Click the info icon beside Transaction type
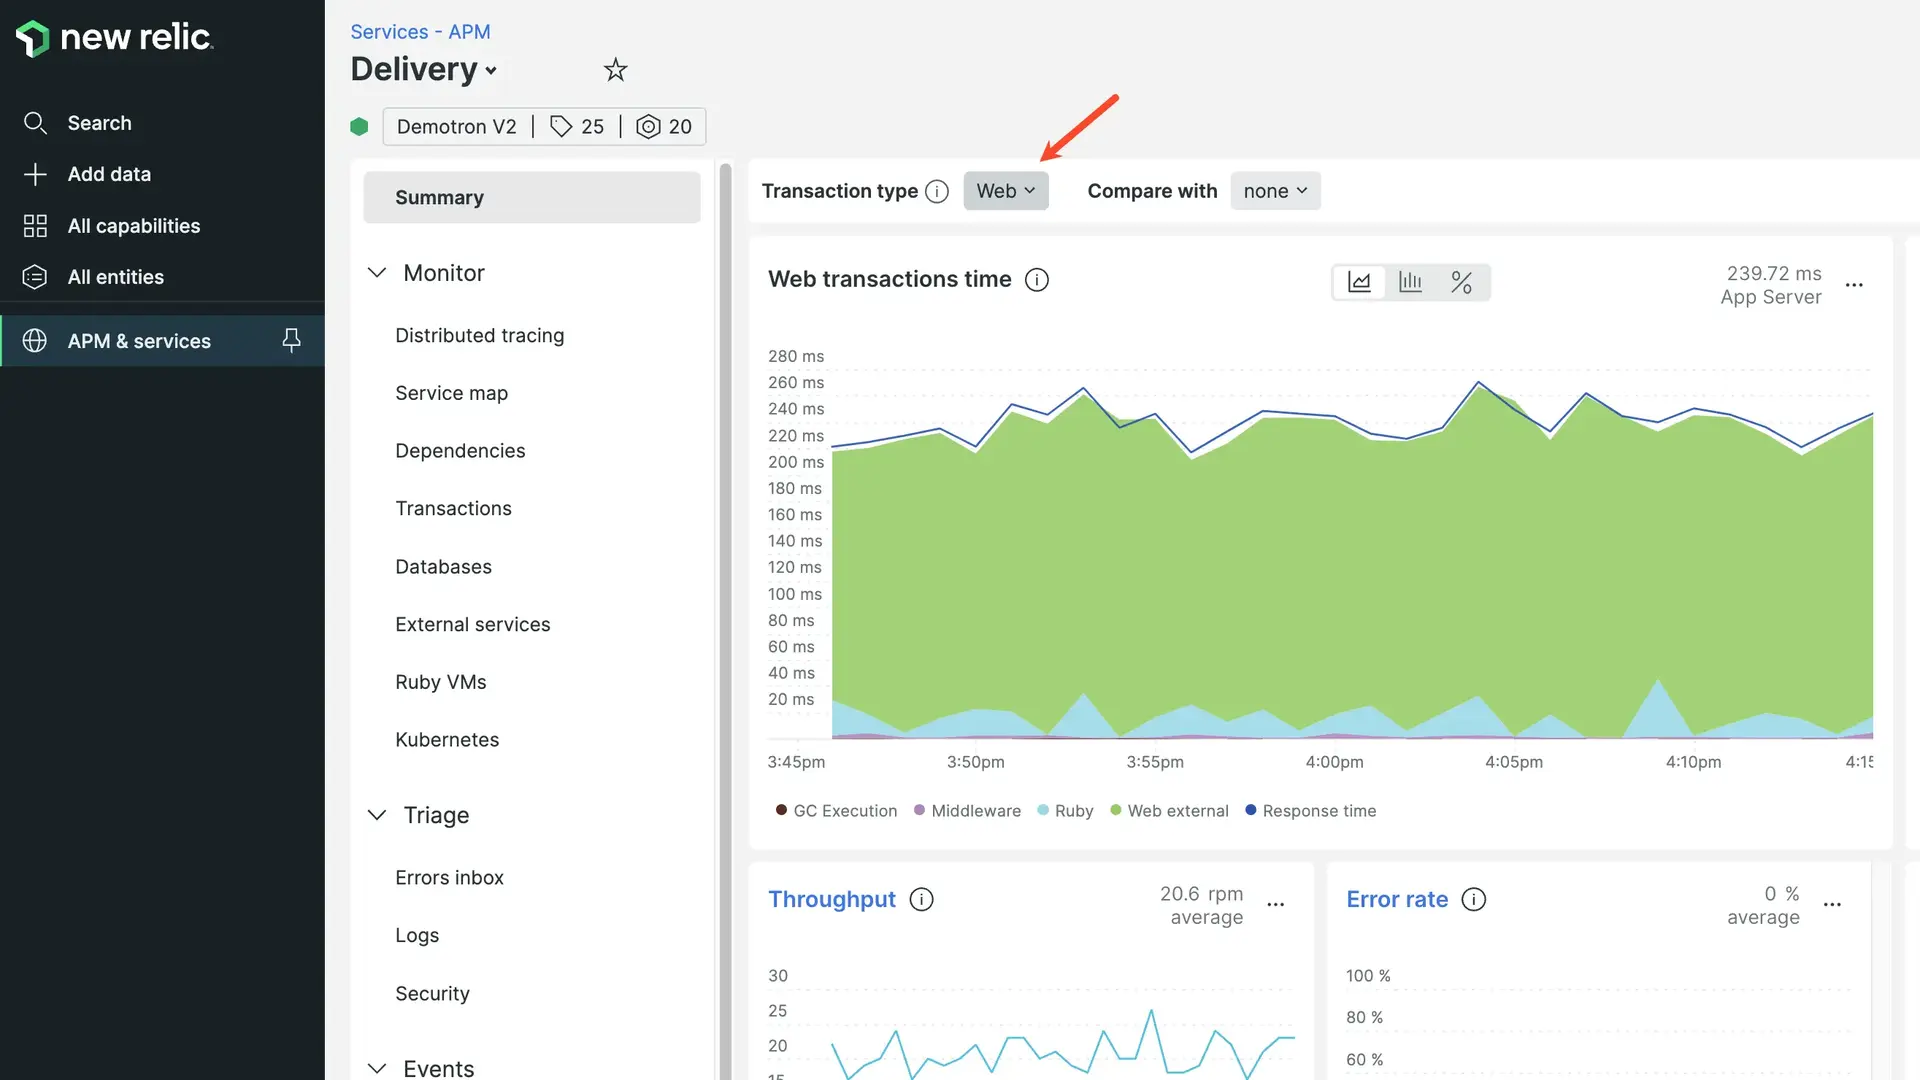Image resolution: width=1920 pixels, height=1080 pixels. point(937,191)
